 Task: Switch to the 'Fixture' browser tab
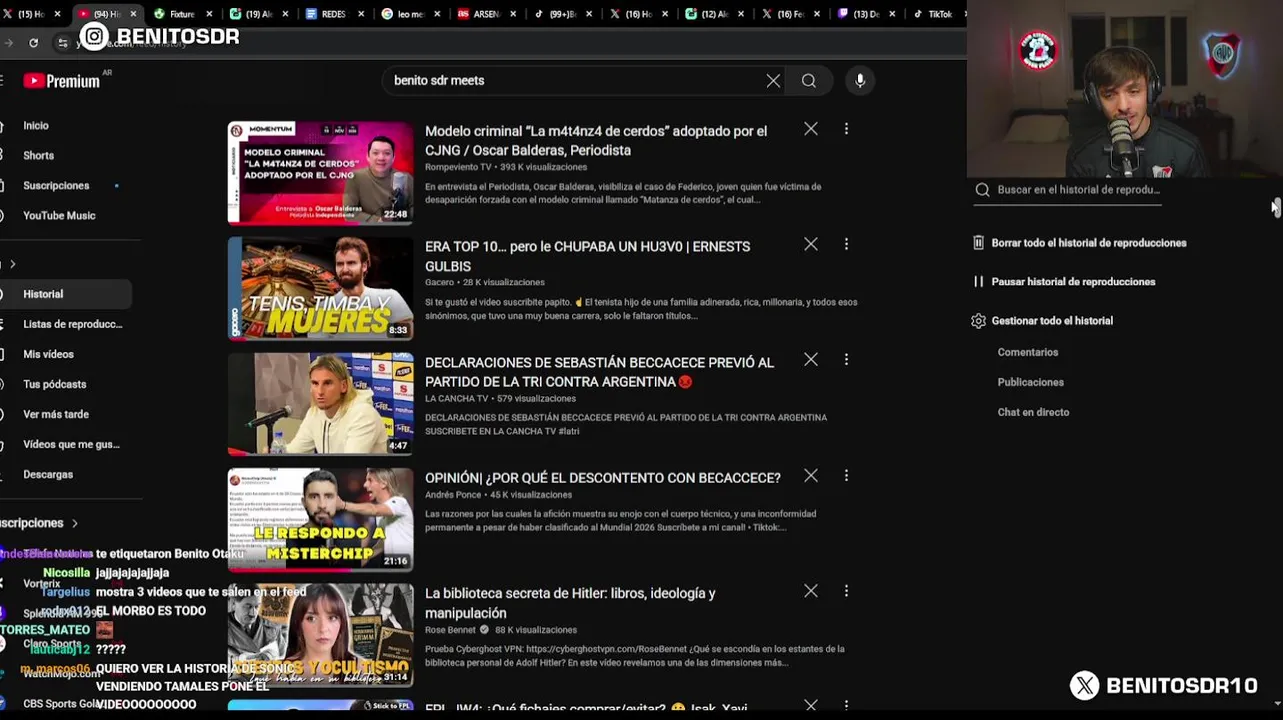tap(181, 14)
